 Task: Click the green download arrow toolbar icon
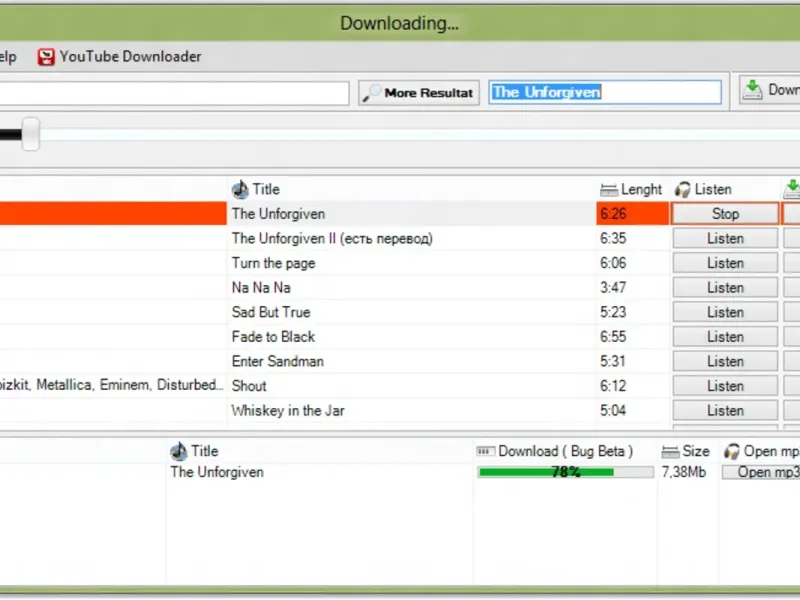[x=752, y=90]
